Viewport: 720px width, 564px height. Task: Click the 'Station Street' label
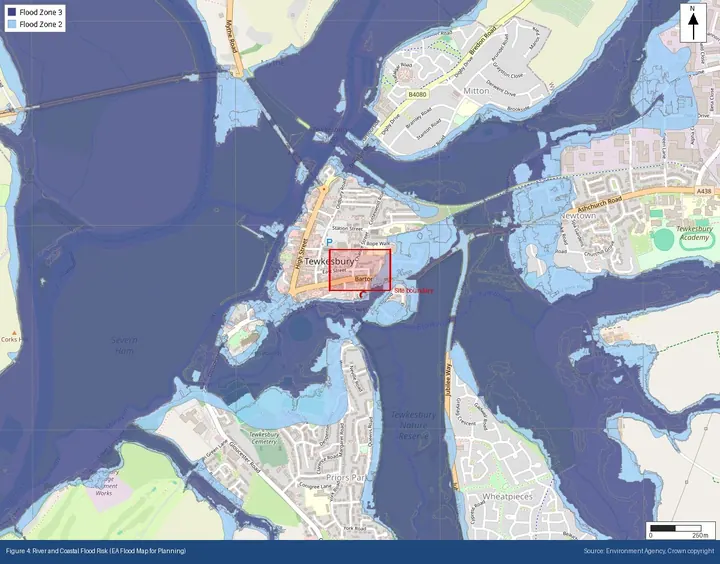tap(348, 228)
